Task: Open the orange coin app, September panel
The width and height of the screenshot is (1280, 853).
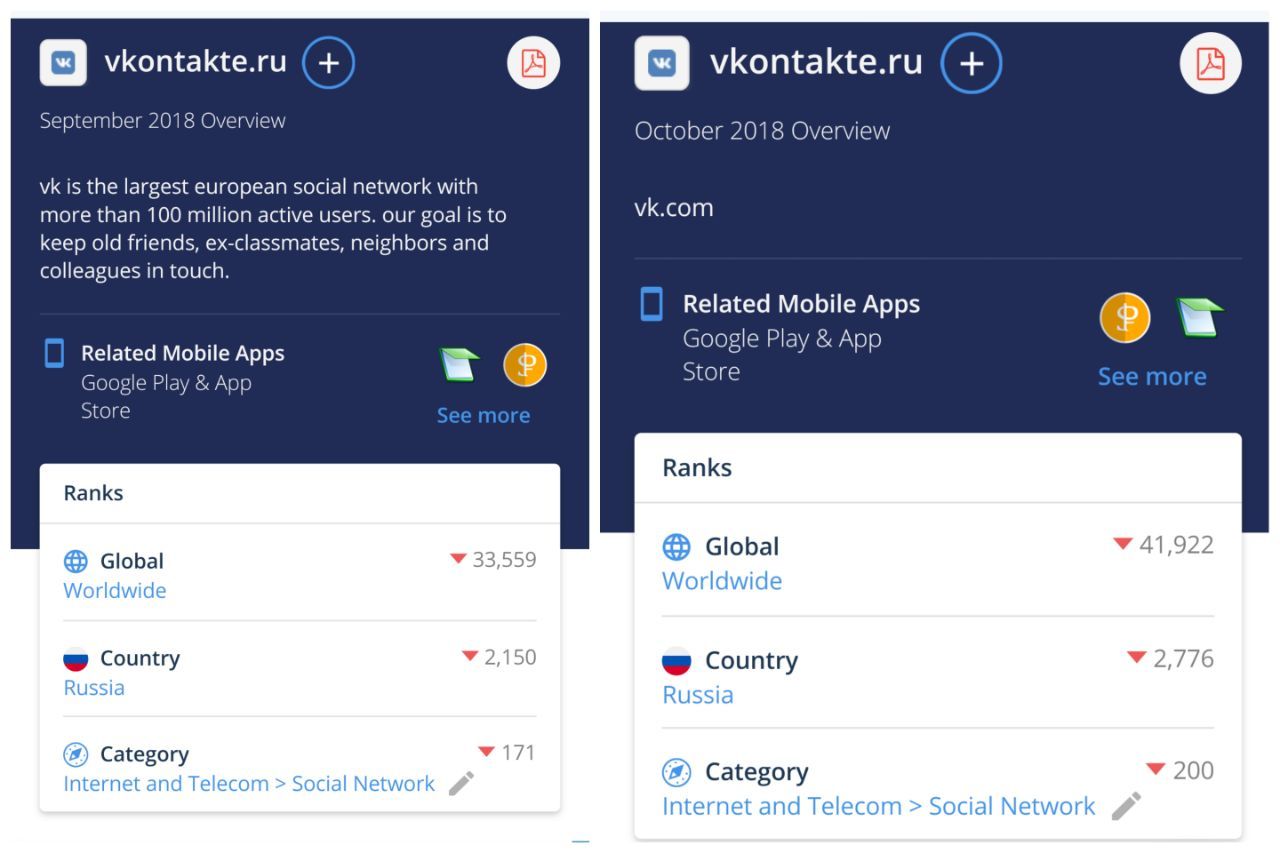Action: coord(526,363)
